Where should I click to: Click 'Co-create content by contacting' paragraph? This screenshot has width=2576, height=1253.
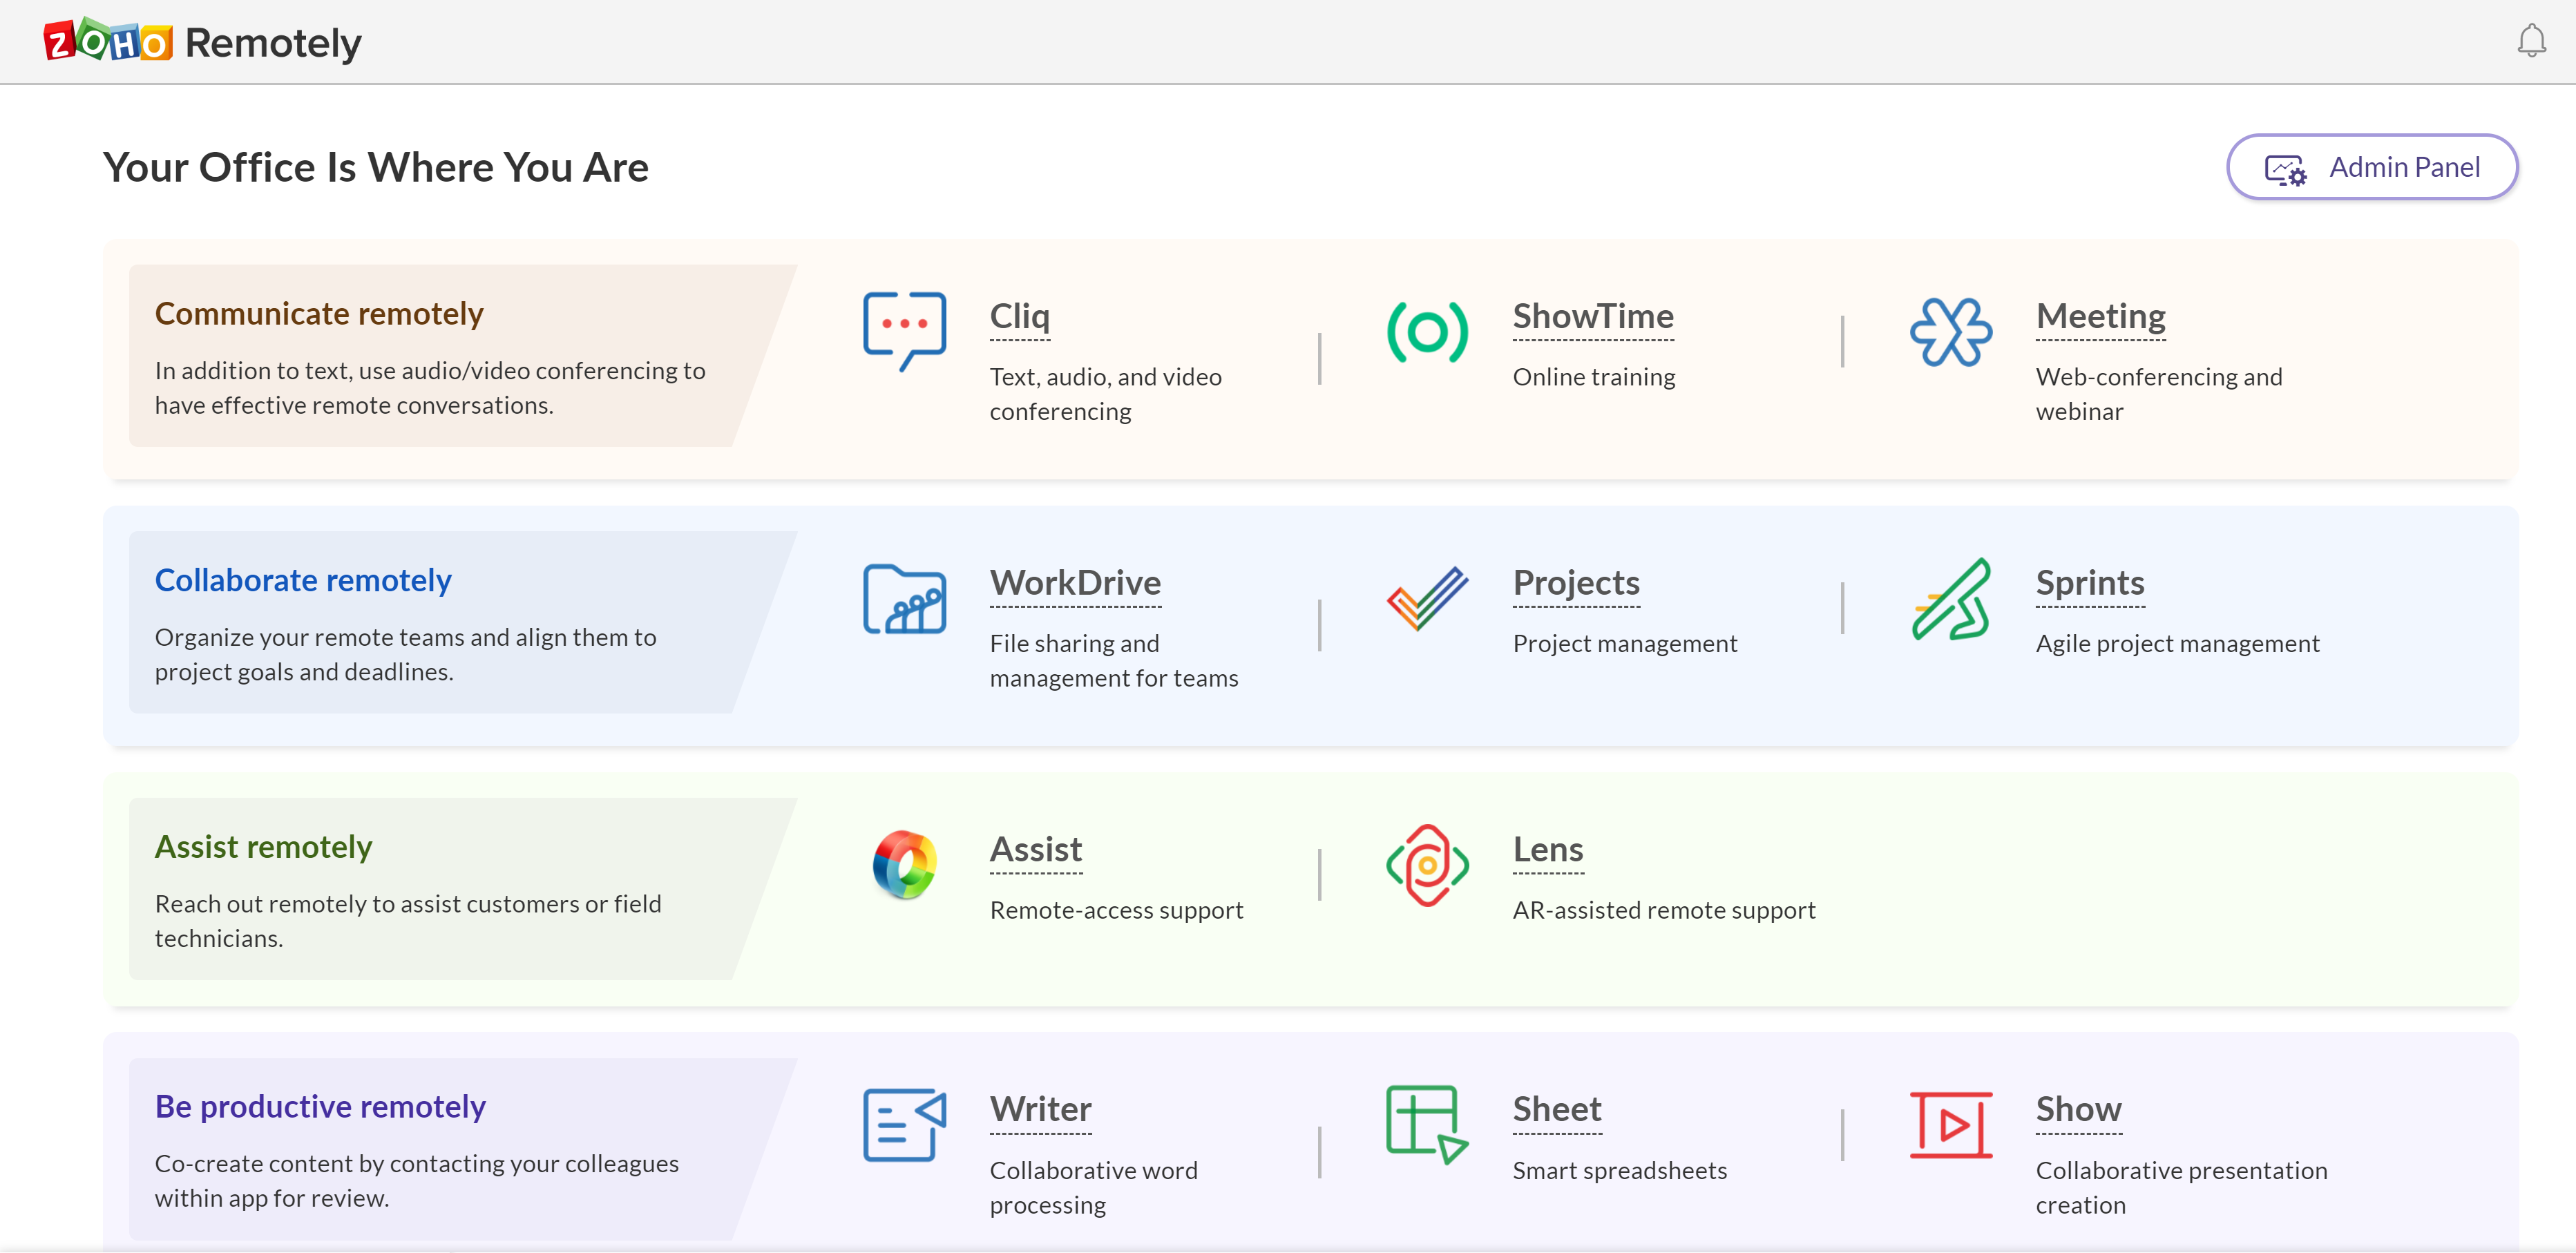pyautogui.click(x=416, y=1181)
